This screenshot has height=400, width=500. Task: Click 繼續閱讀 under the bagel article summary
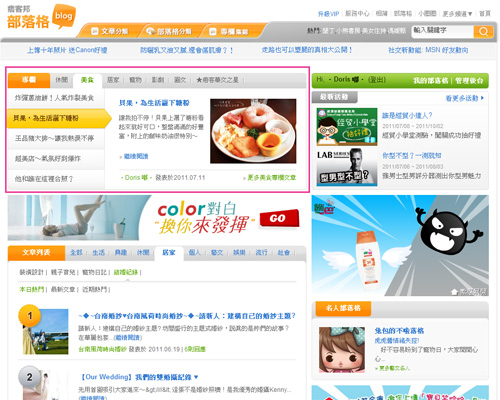[x=136, y=156]
